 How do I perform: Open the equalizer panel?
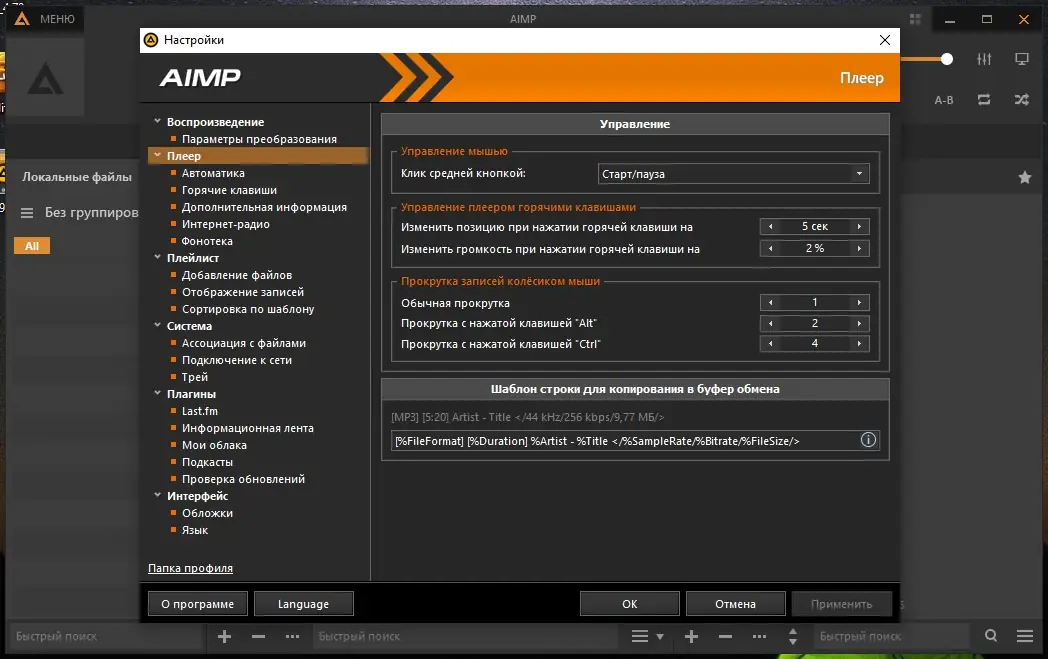coord(984,59)
